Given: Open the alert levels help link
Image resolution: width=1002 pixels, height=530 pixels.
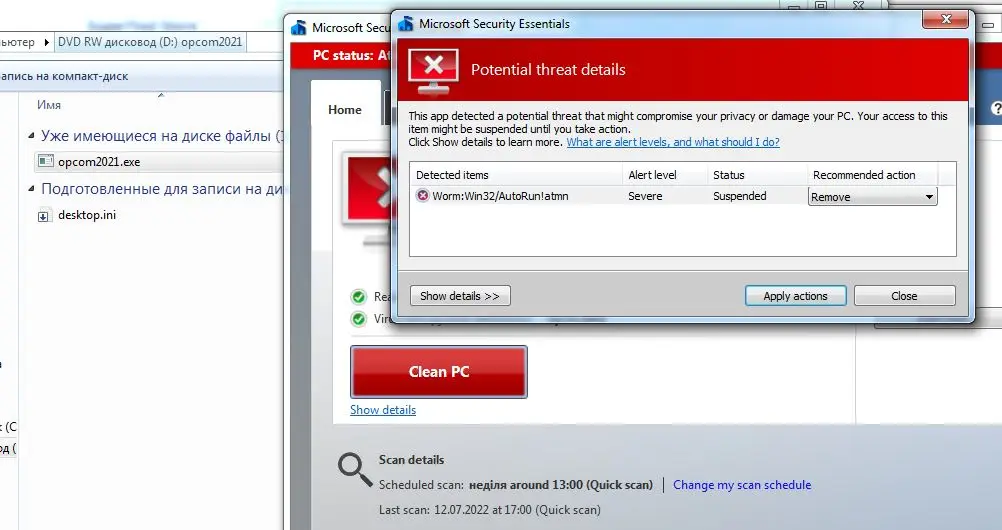Looking at the screenshot, I should pyautogui.click(x=673, y=142).
